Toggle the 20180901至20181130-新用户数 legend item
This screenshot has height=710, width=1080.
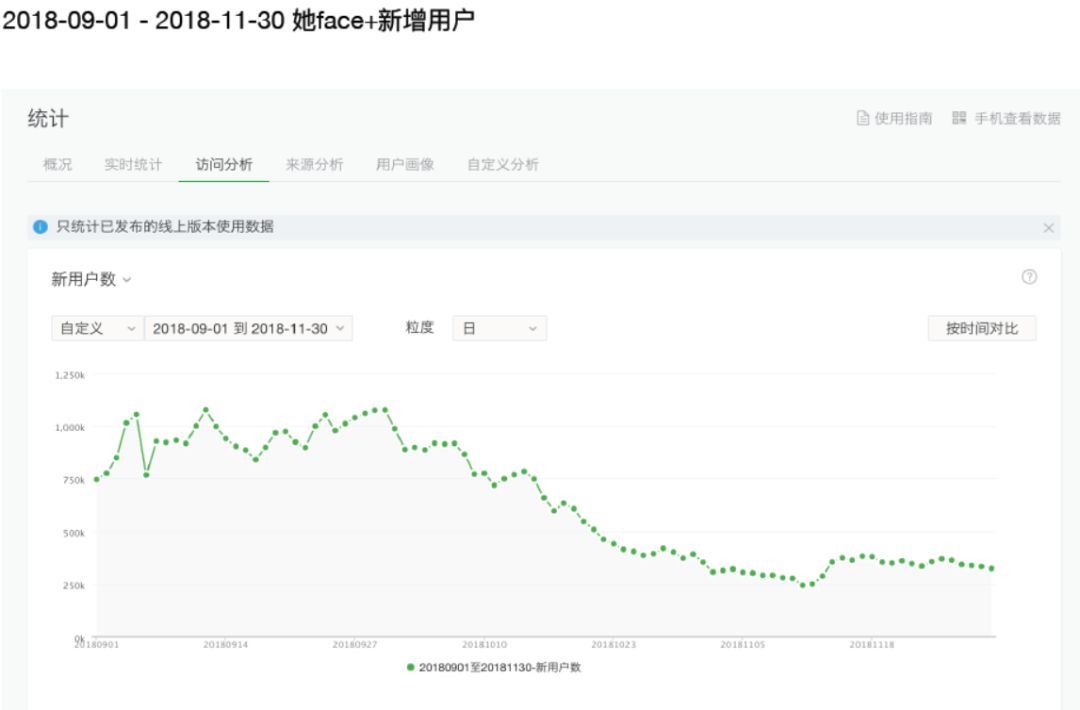pyautogui.click(x=494, y=667)
